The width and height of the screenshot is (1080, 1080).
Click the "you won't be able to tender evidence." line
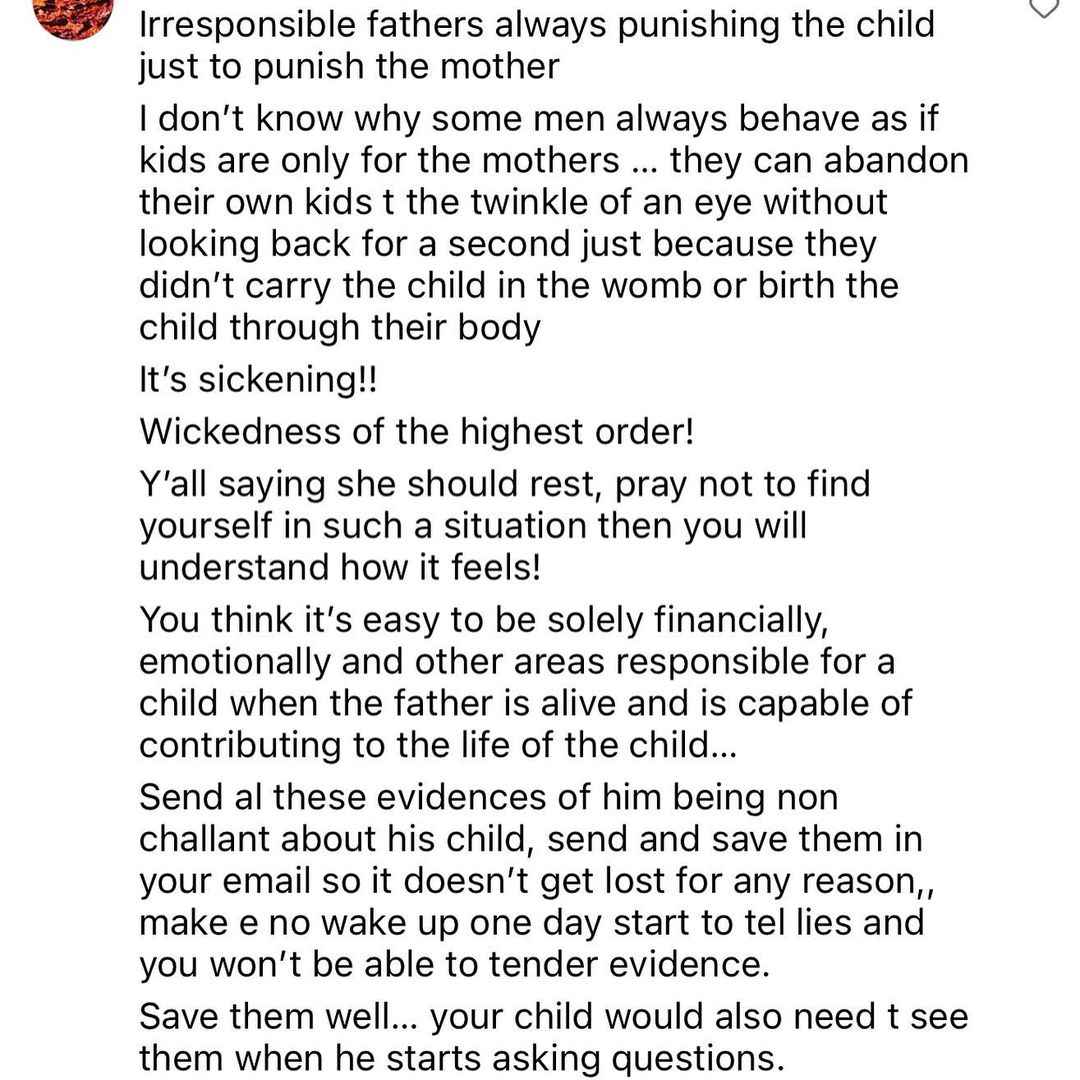[454, 964]
